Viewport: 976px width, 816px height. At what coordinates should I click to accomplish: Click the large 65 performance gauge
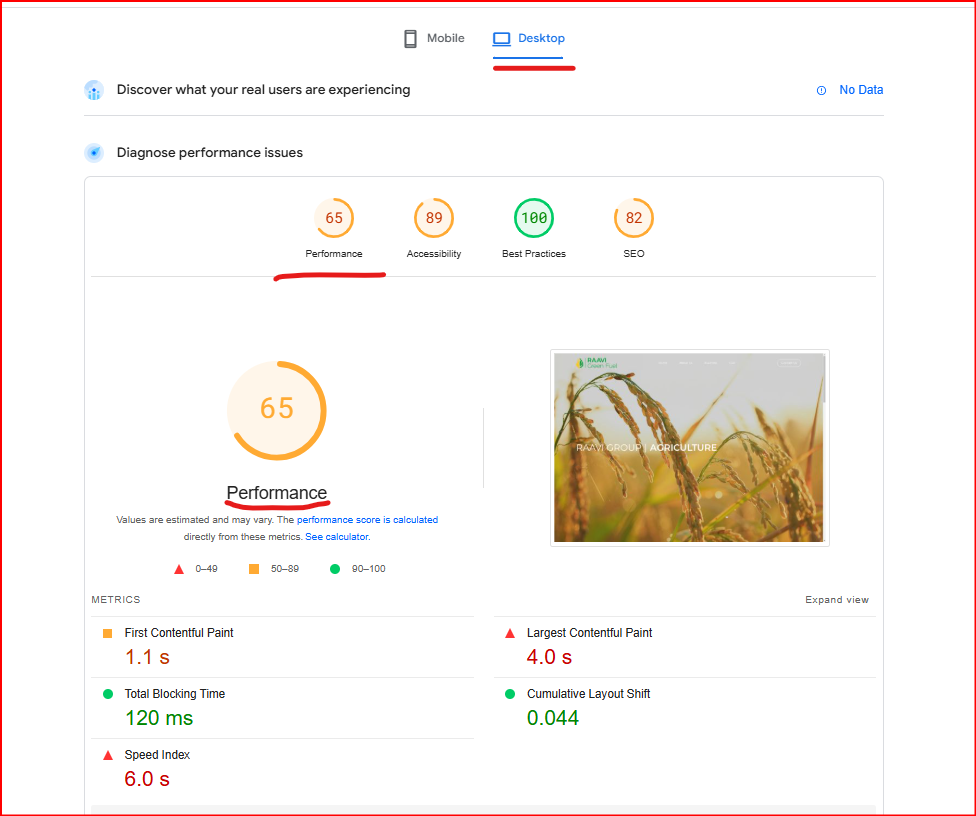pyautogui.click(x=277, y=410)
